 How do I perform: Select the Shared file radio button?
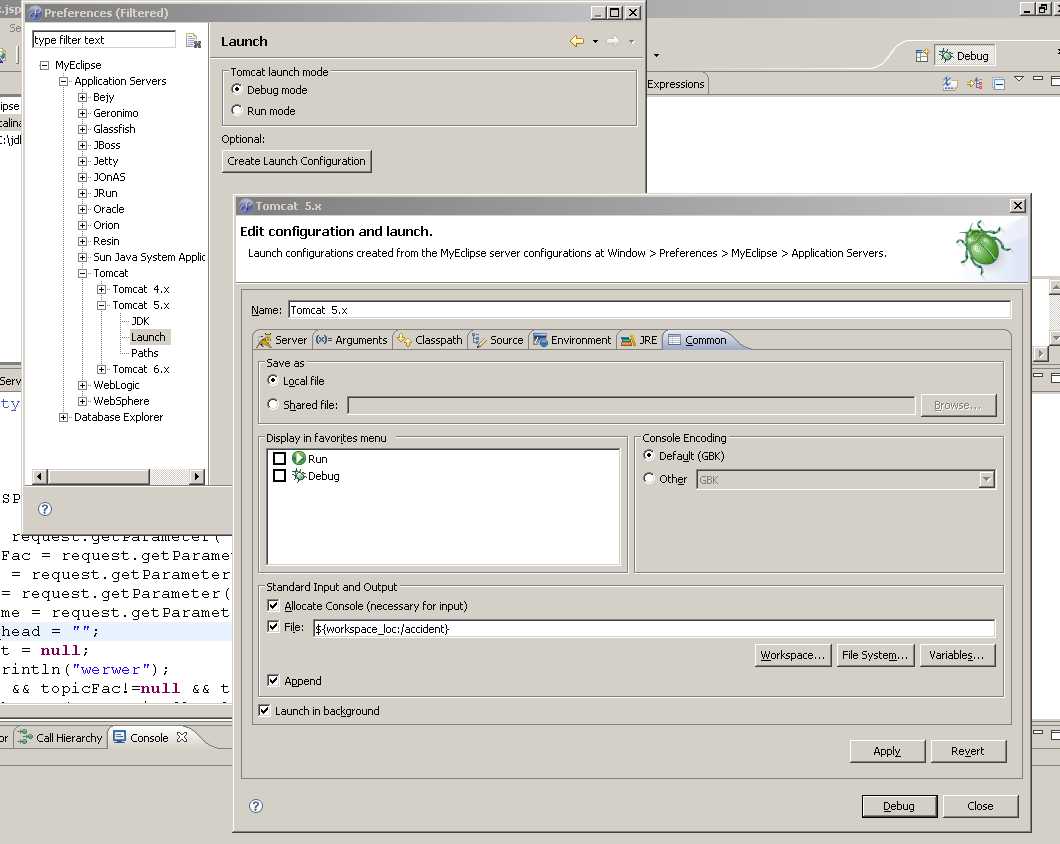274,405
